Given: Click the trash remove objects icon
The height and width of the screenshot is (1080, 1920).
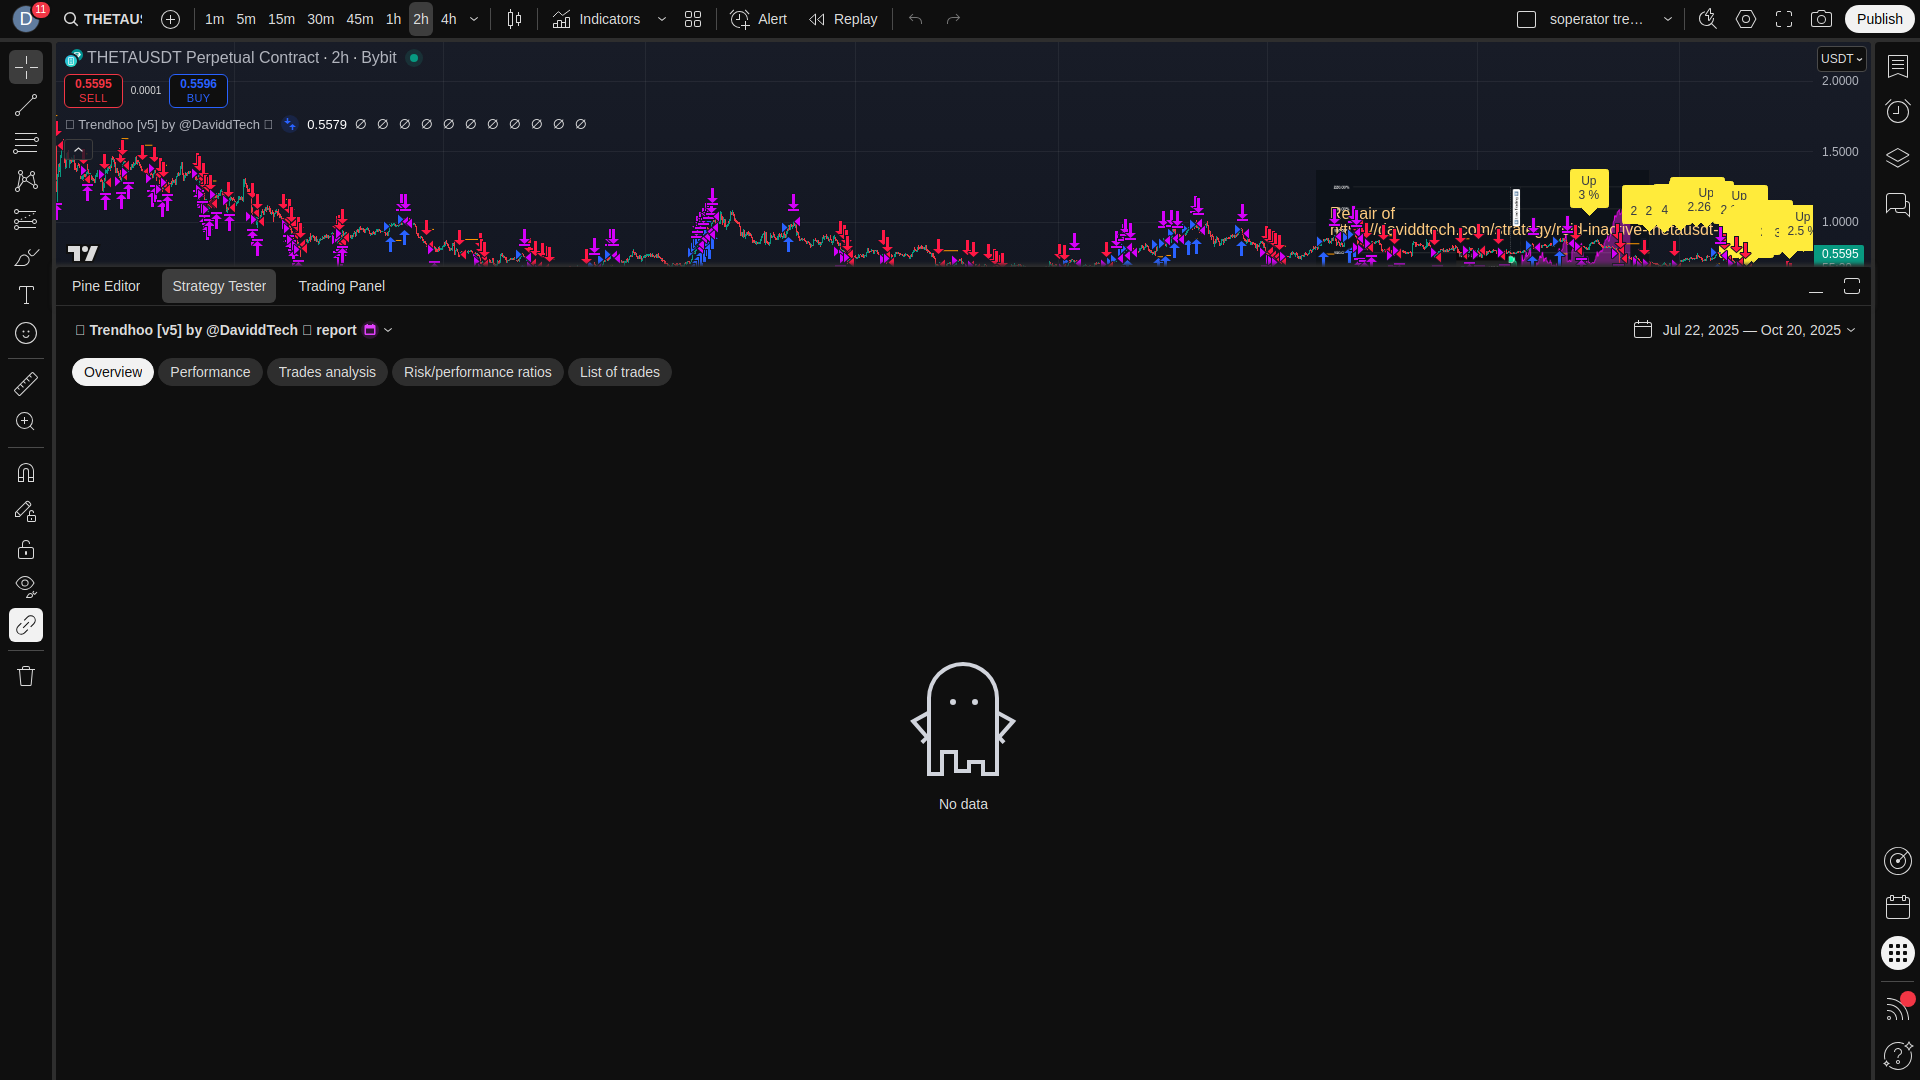Looking at the screenshot, I should (26, 676).
